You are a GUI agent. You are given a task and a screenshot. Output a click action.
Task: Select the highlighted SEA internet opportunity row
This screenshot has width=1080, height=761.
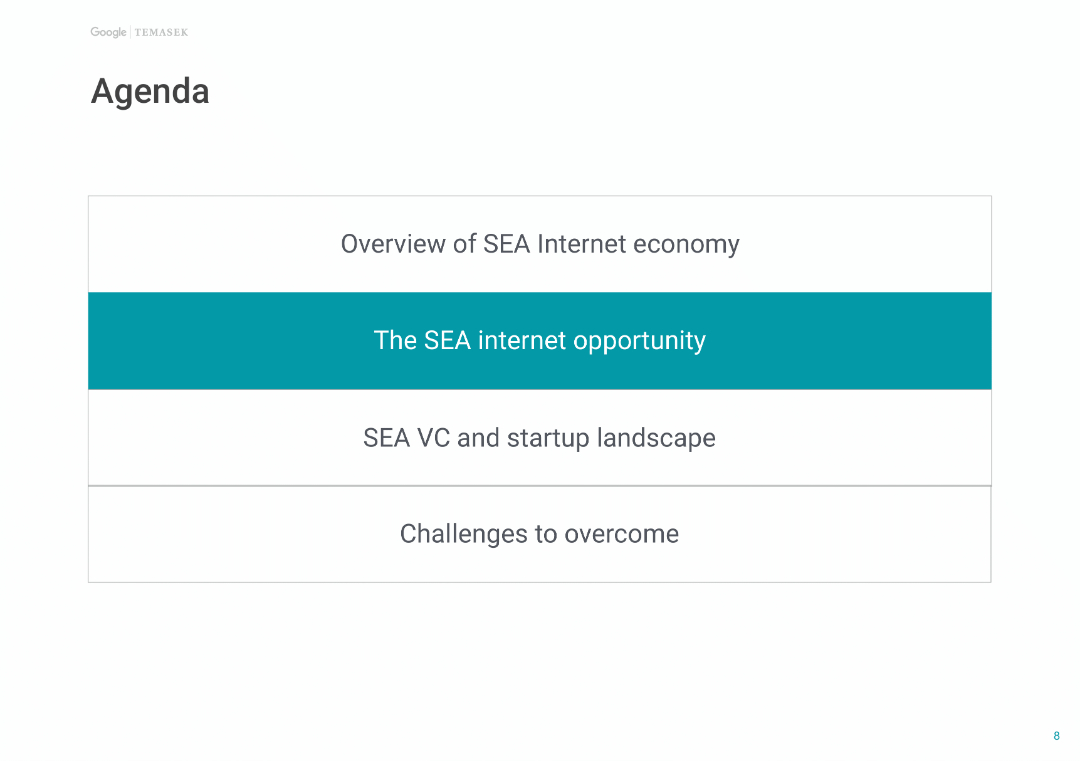(x=540, y=341)
